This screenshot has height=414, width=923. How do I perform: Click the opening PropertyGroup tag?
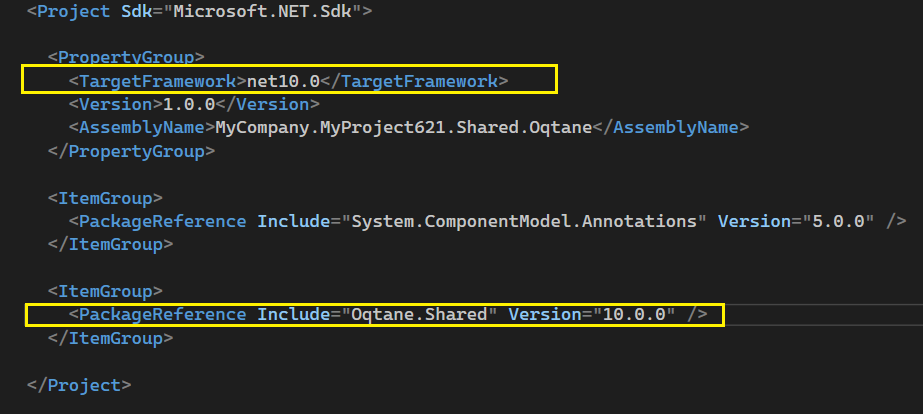click(x=127, y=57)
